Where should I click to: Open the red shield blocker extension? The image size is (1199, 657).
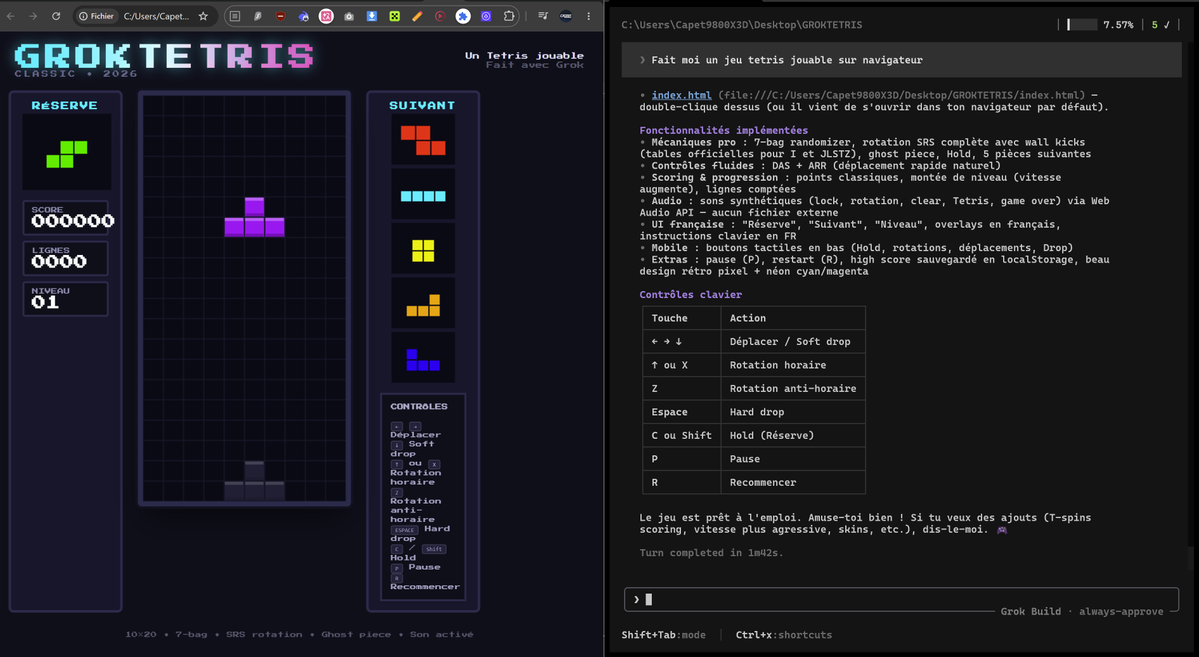pyautogui.click(x=281, y=16)
